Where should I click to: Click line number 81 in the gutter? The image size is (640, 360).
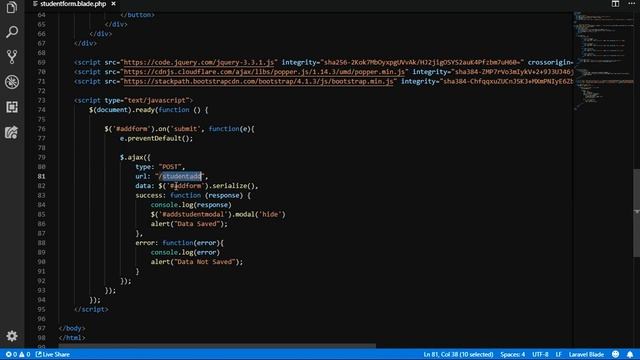coord(41,176)
